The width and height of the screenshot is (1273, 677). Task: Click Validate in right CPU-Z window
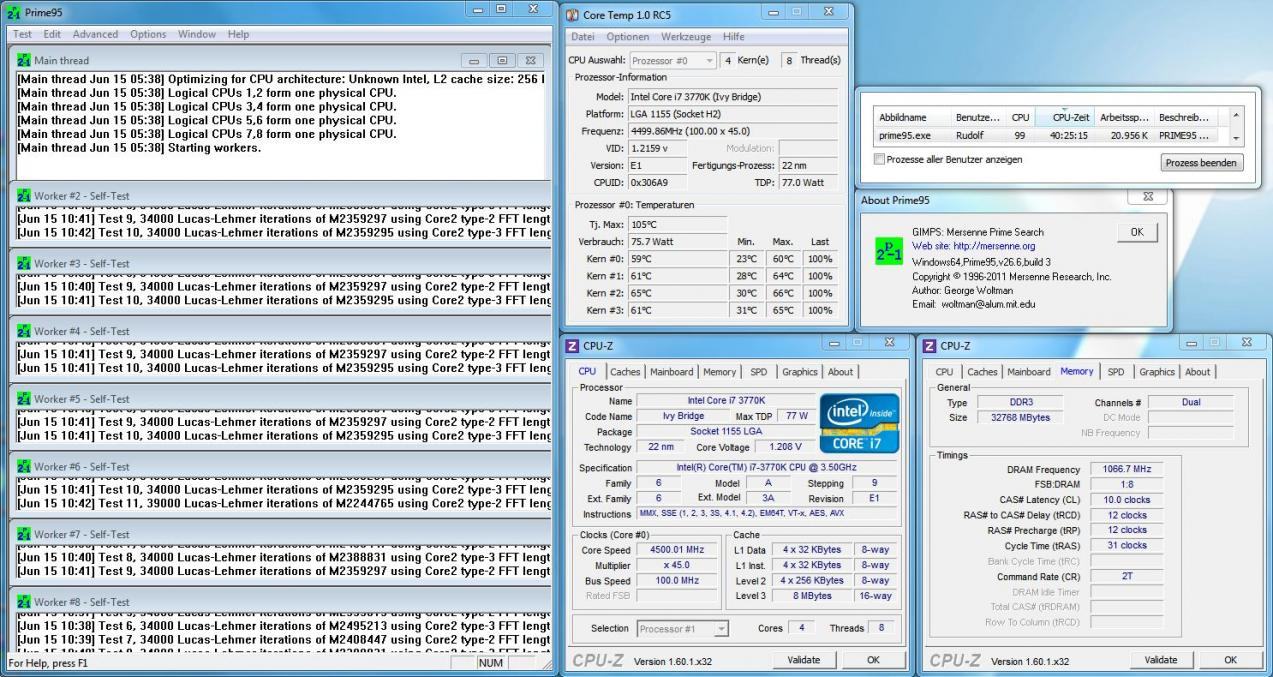[x=1161, y=660]
